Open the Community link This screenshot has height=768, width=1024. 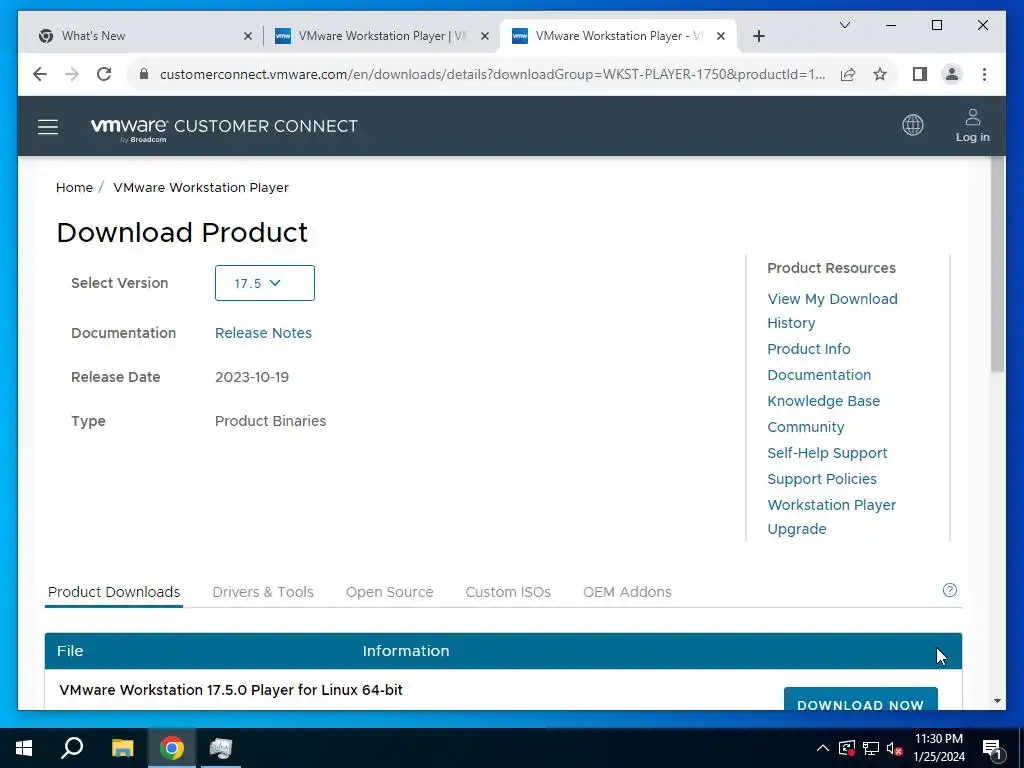tap(805, 427)
